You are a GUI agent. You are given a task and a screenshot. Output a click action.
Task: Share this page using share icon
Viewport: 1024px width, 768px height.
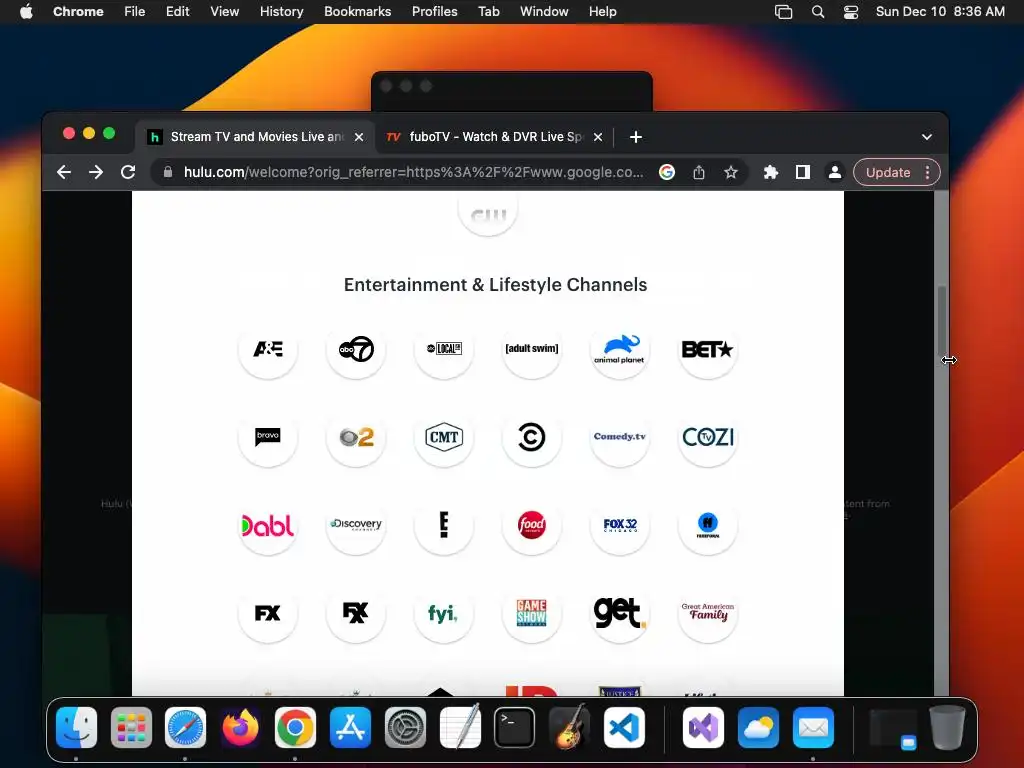click(x=699, y=172)
